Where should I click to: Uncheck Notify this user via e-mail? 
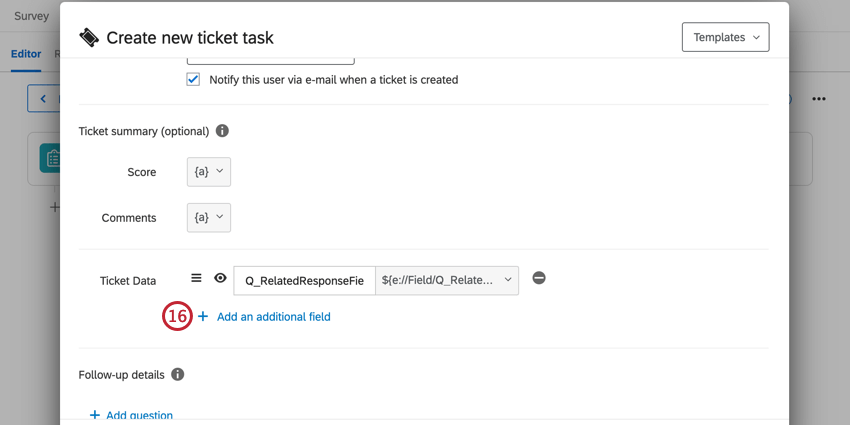(193, 79)
